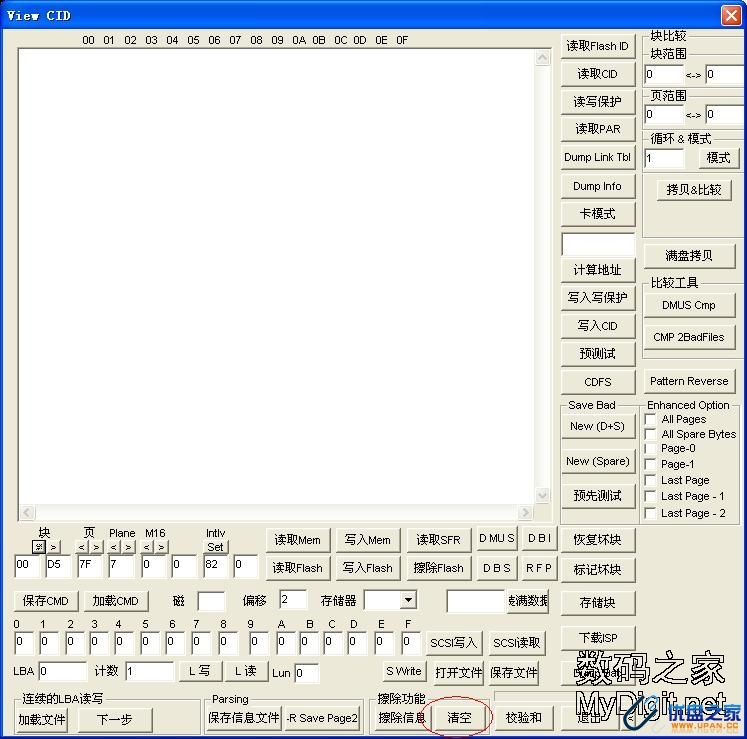The height and width of the screenshot is (739, 747).
Task: Click the R F P button
Action: (x=539, y=568)
